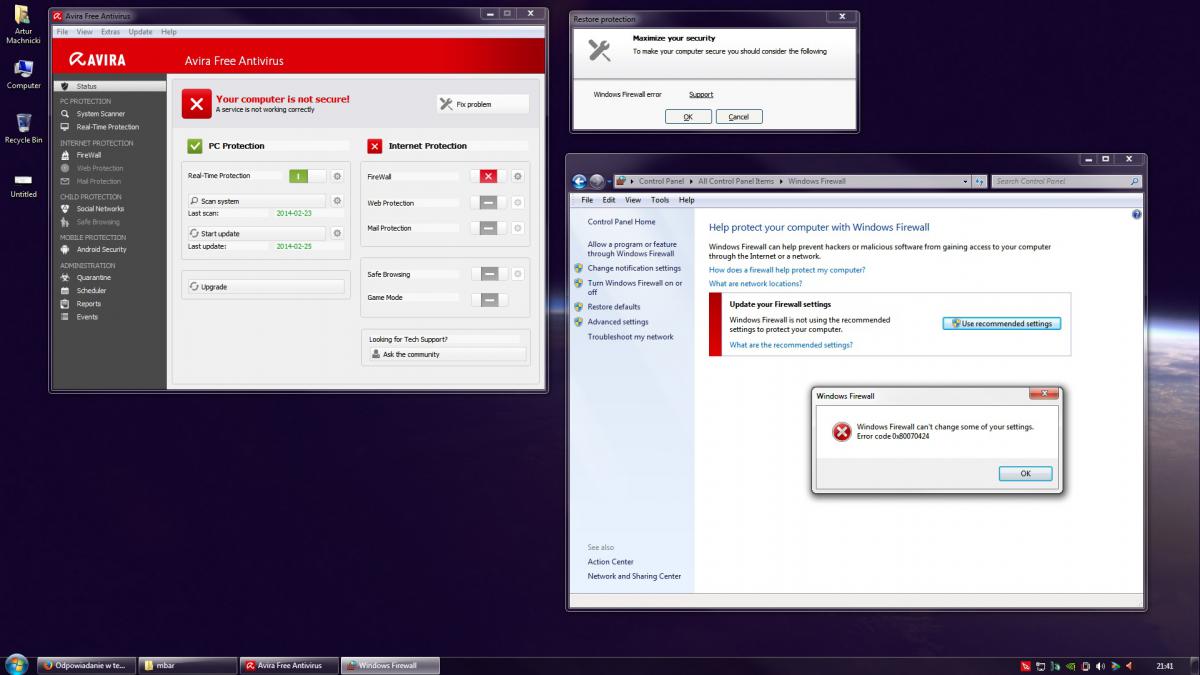Open the Edit menu in Control Panel
Image resolution: width=1200 pixels, height=675 pixels.
point(609,200)
